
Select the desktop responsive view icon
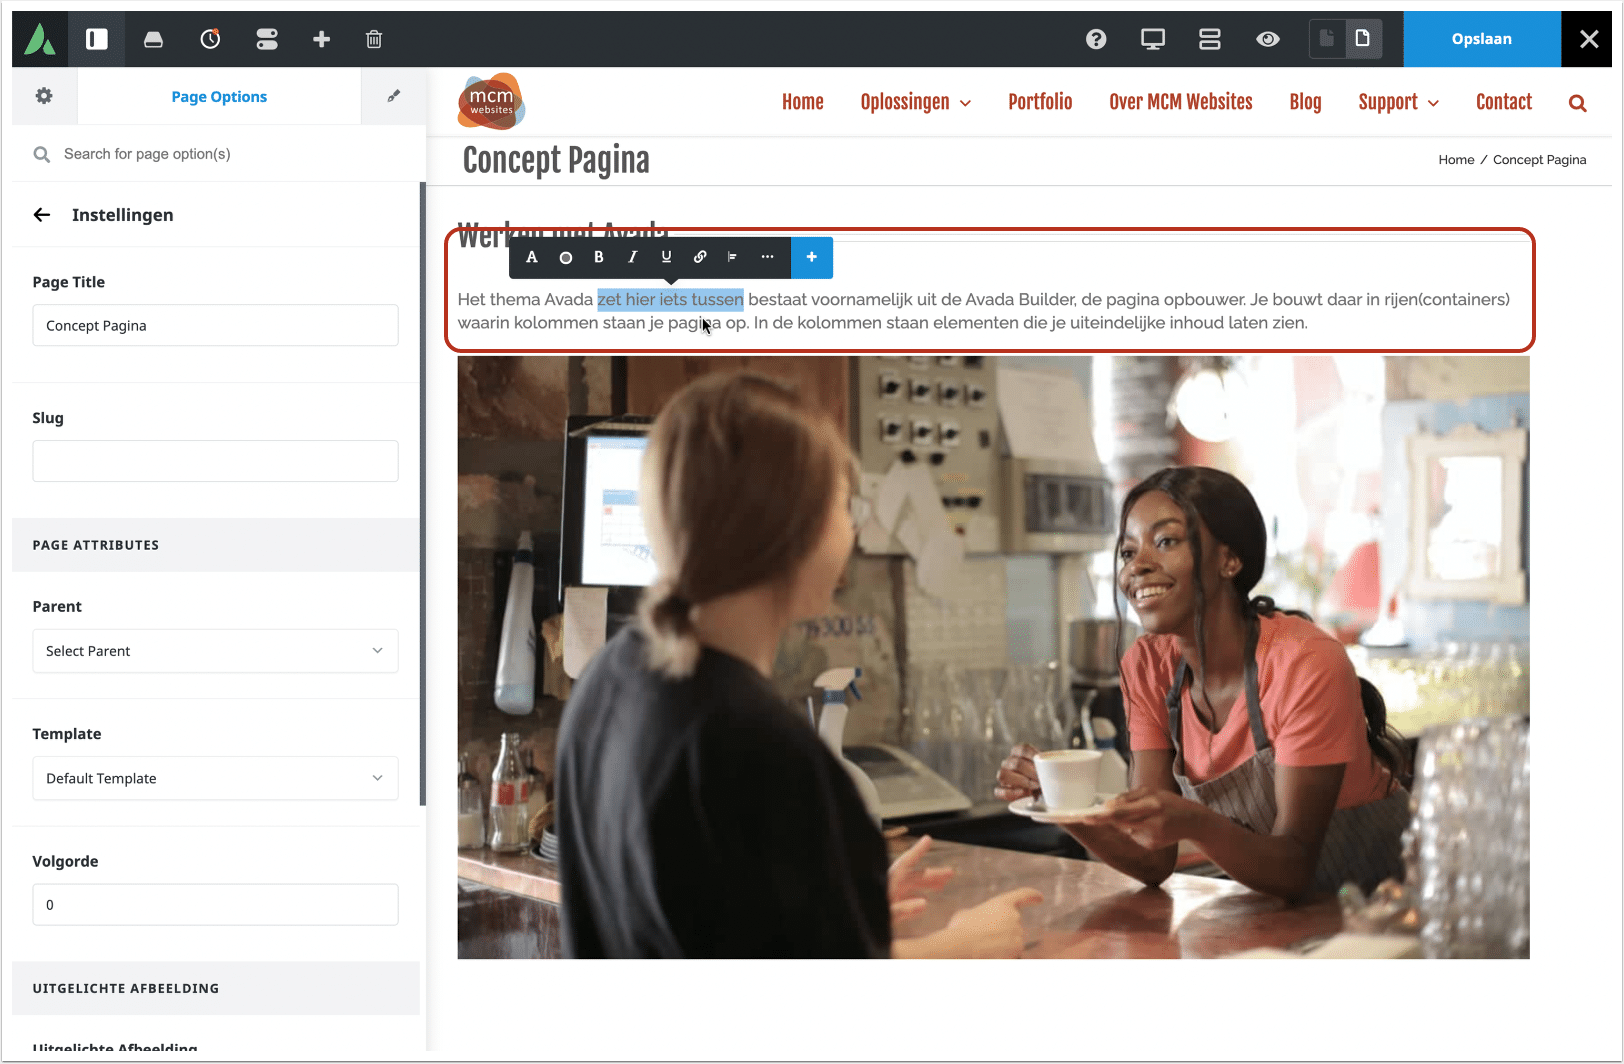coord(1153,39)
